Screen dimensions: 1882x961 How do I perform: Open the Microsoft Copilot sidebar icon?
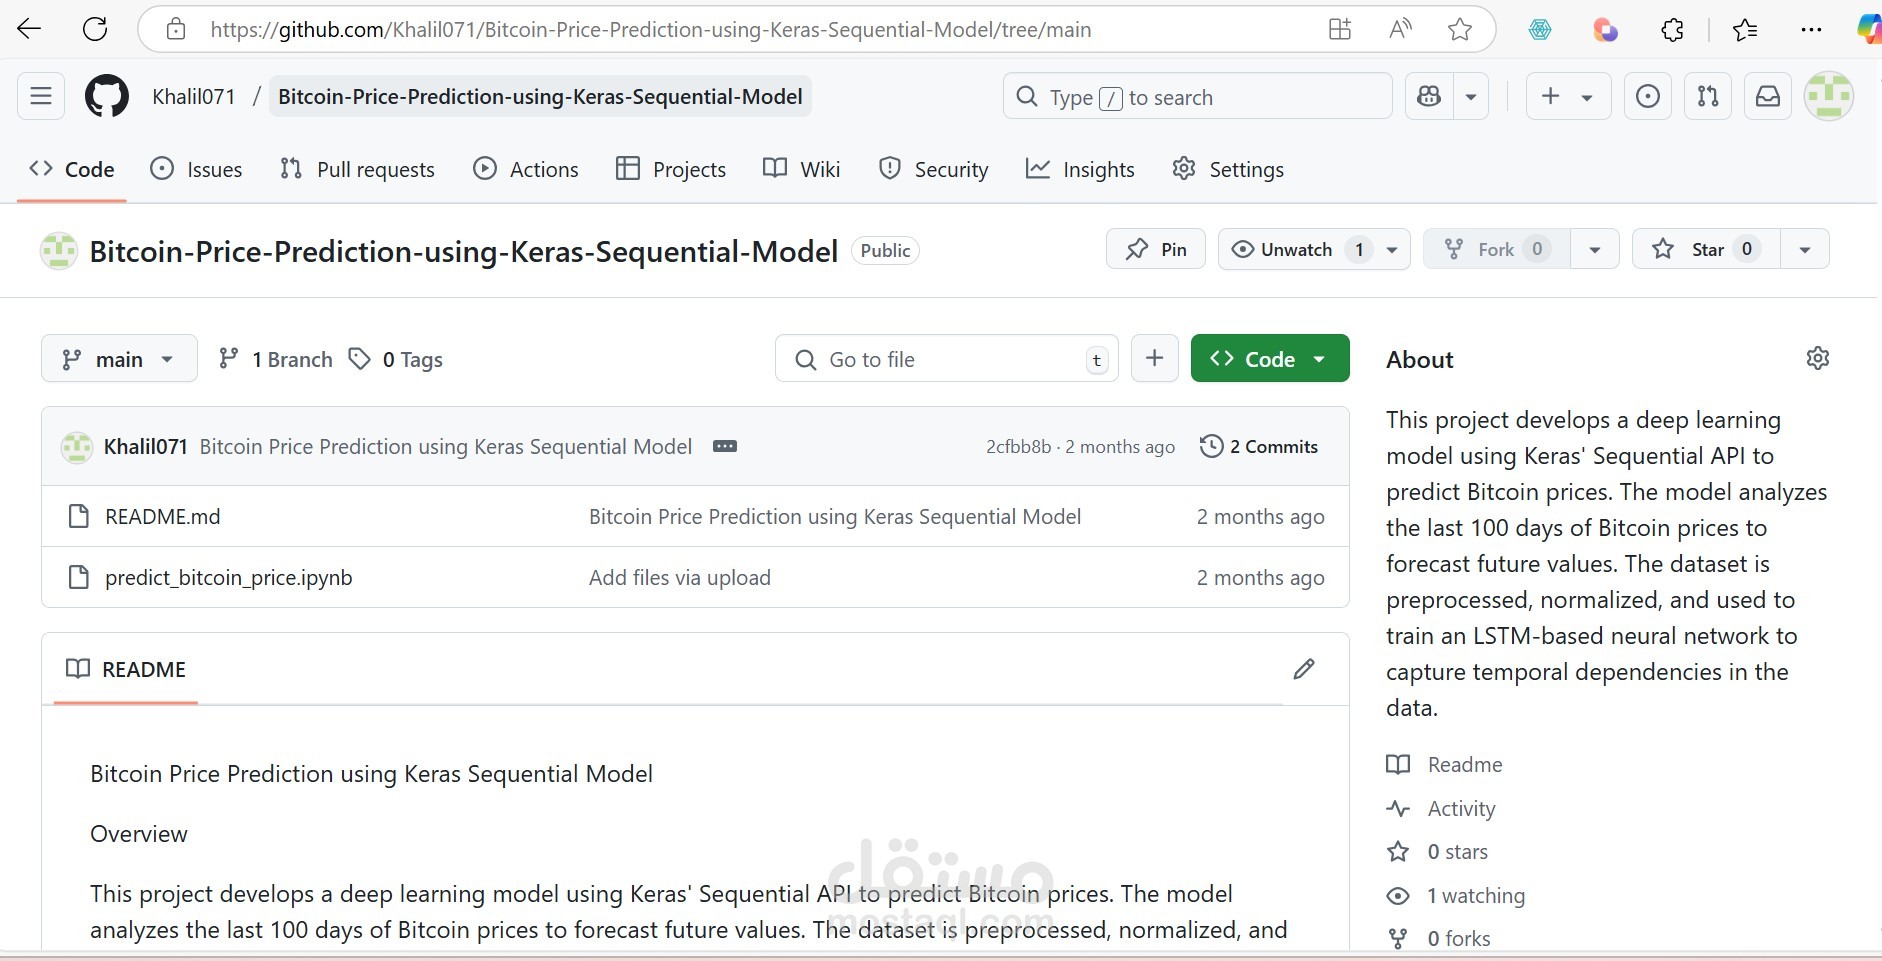pyautogui.click(x=1868, y=30)
